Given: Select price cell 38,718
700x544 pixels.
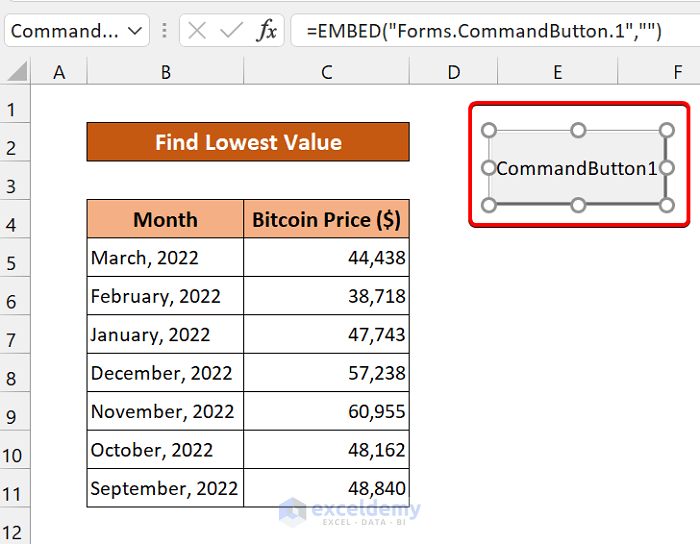Looking at the screenshot, I should coord(327,296).
